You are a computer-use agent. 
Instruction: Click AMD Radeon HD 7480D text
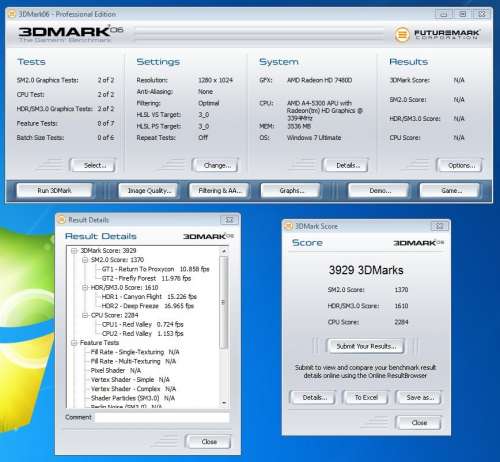(x=319, y=80)
